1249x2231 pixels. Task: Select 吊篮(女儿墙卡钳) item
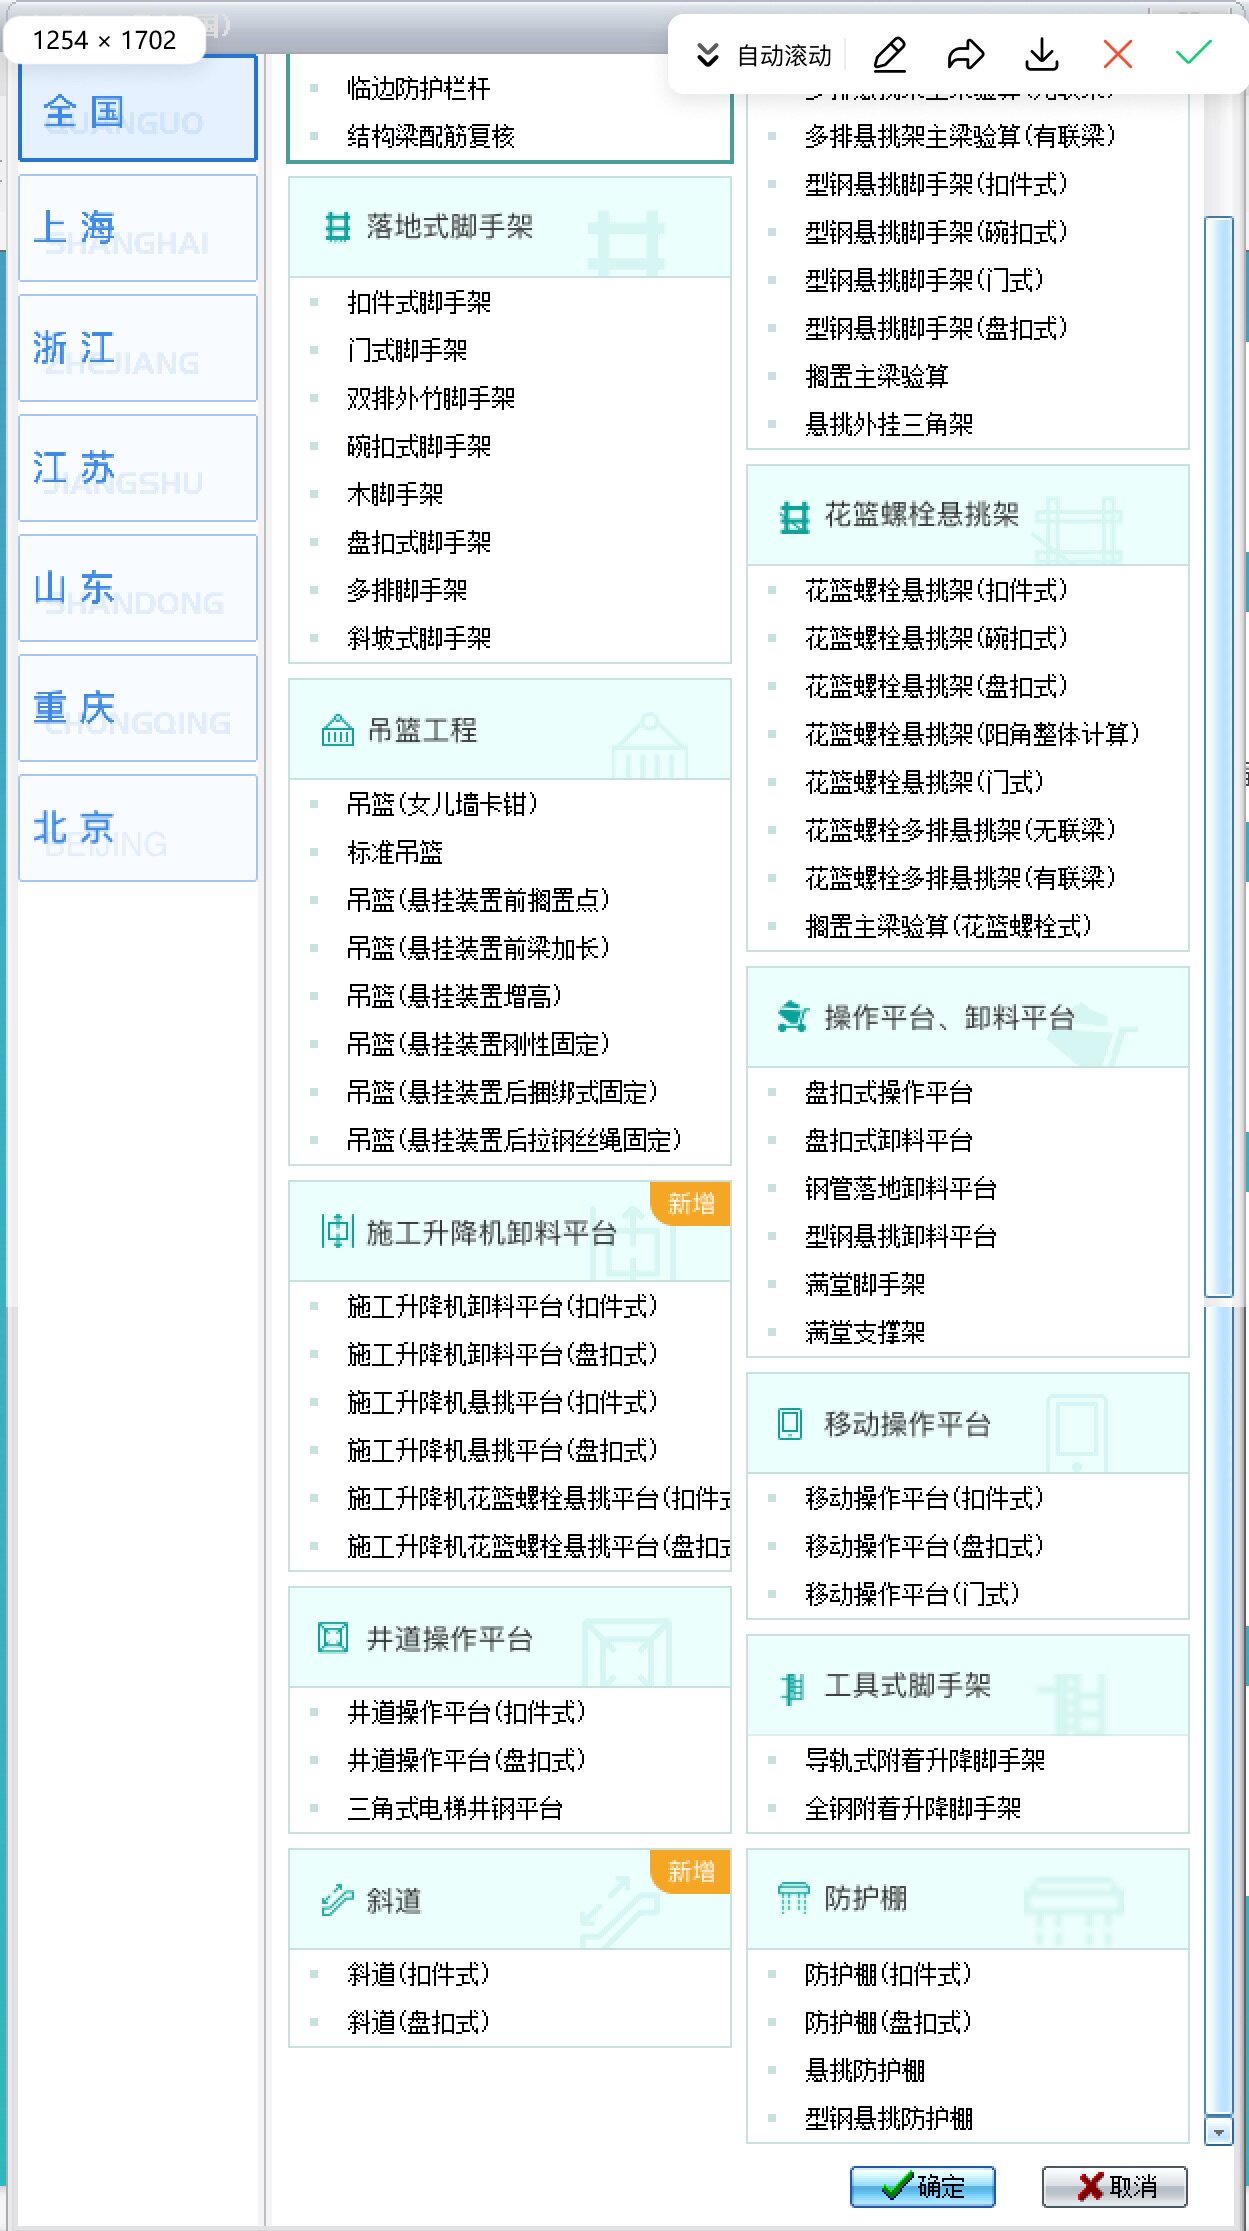(442, 805)
